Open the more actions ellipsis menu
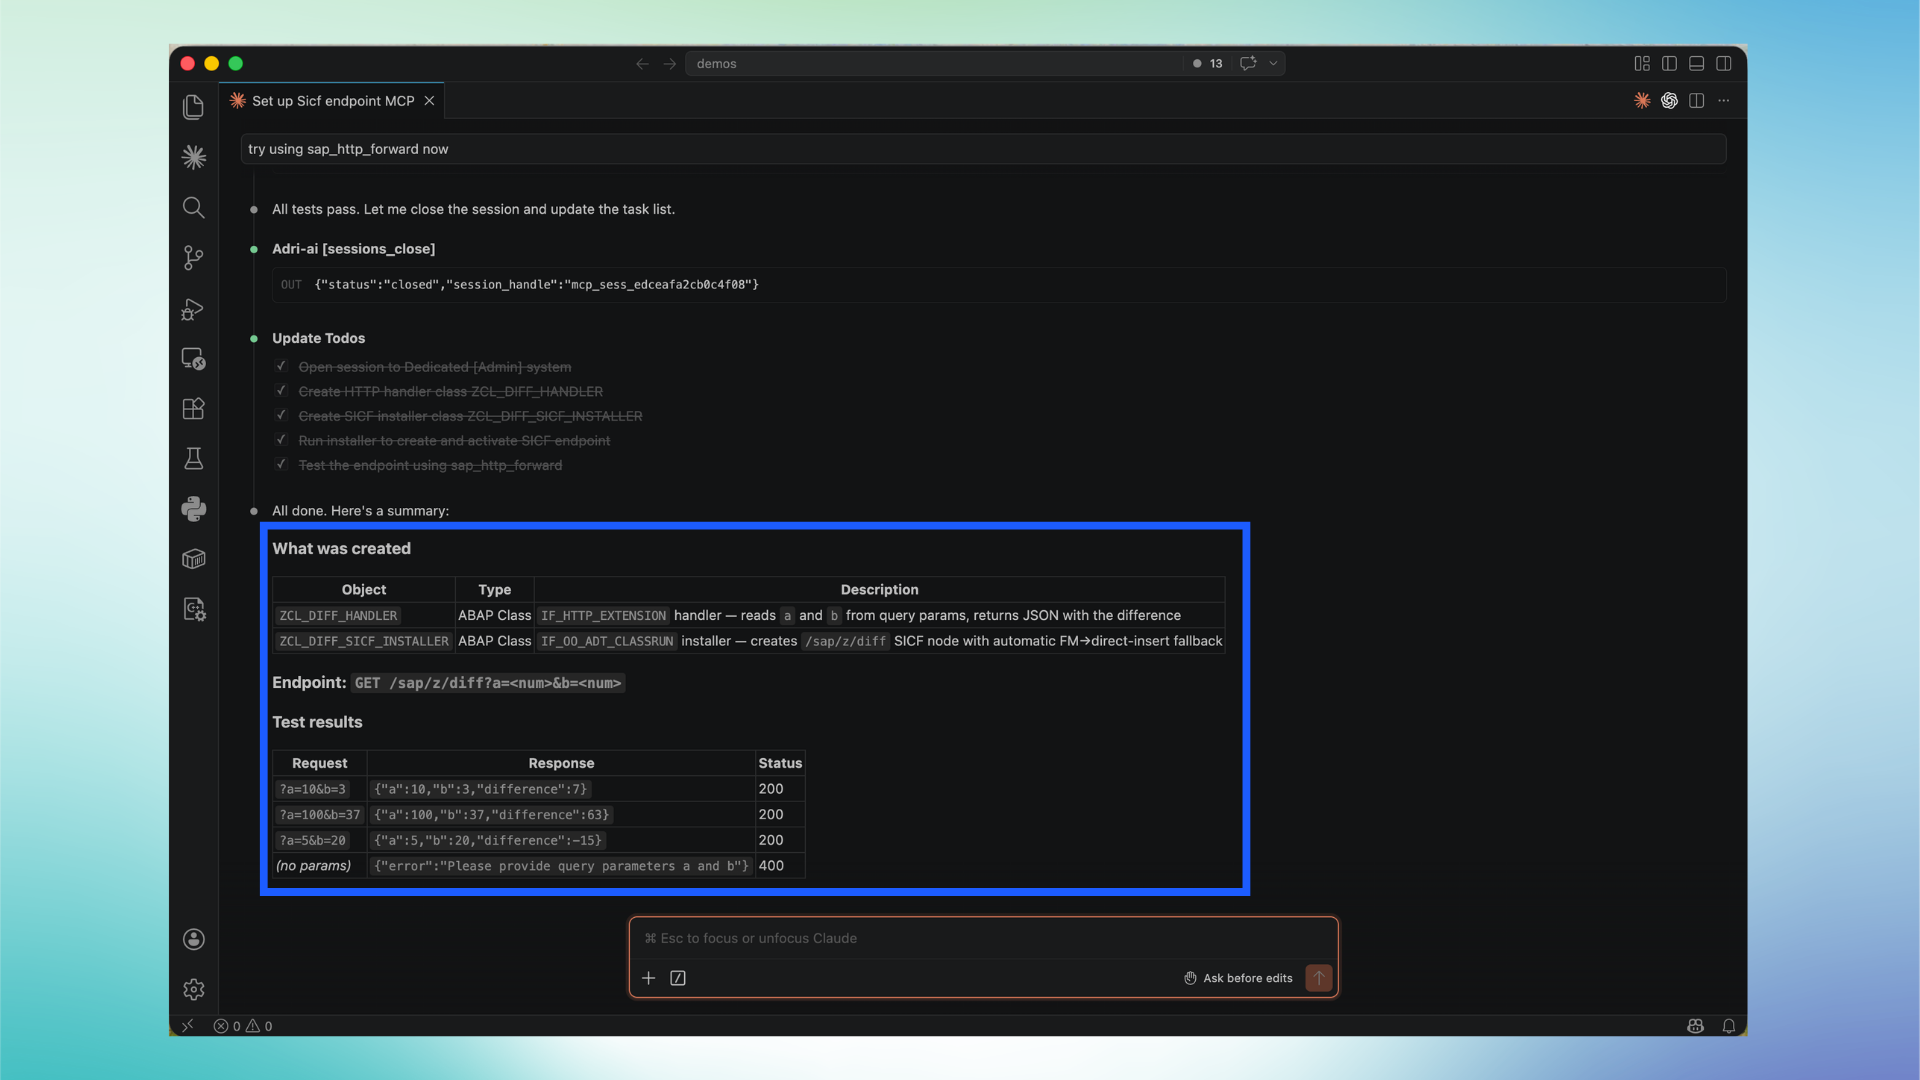This screenshot has height=1080, width=1920. [1724, 100]
